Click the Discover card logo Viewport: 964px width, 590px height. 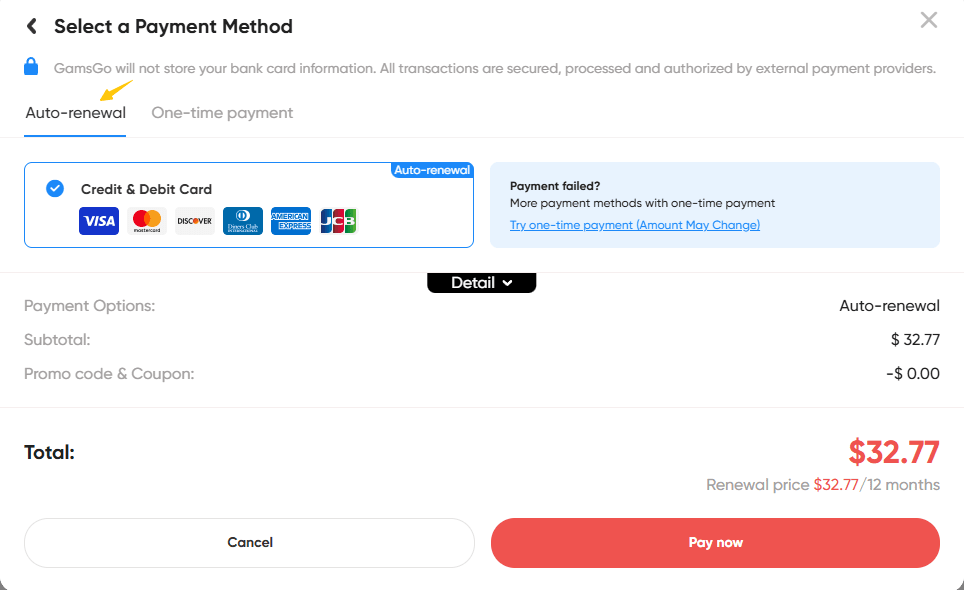[x=195, y=221]
